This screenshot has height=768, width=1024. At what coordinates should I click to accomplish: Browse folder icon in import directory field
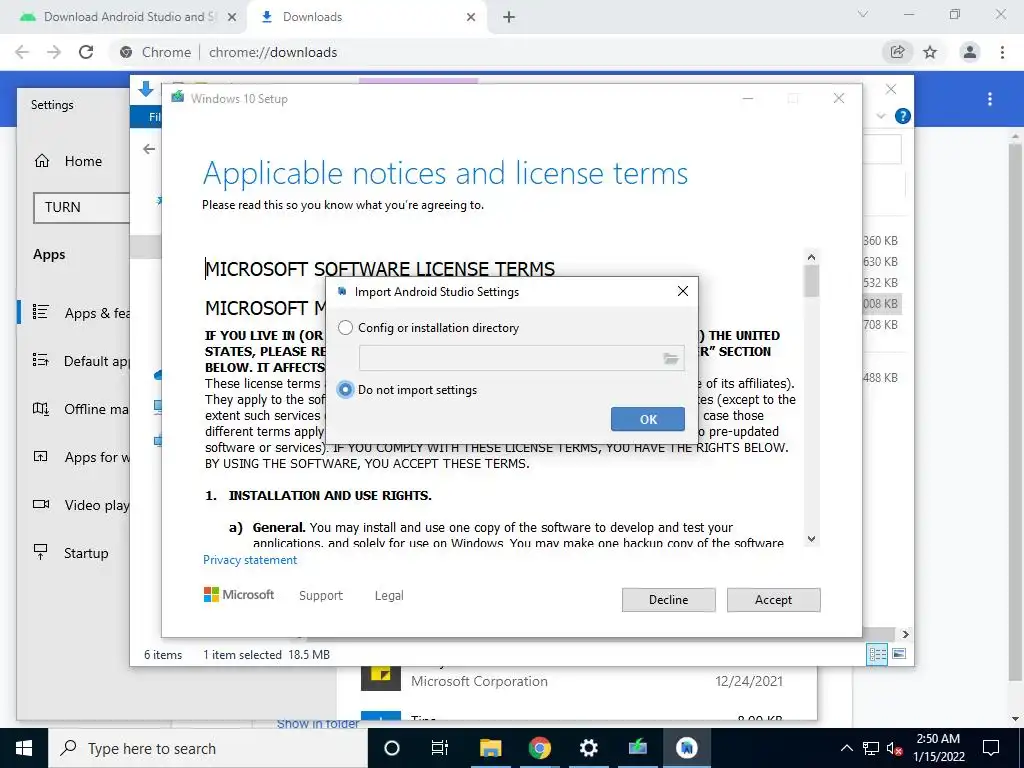671,358
